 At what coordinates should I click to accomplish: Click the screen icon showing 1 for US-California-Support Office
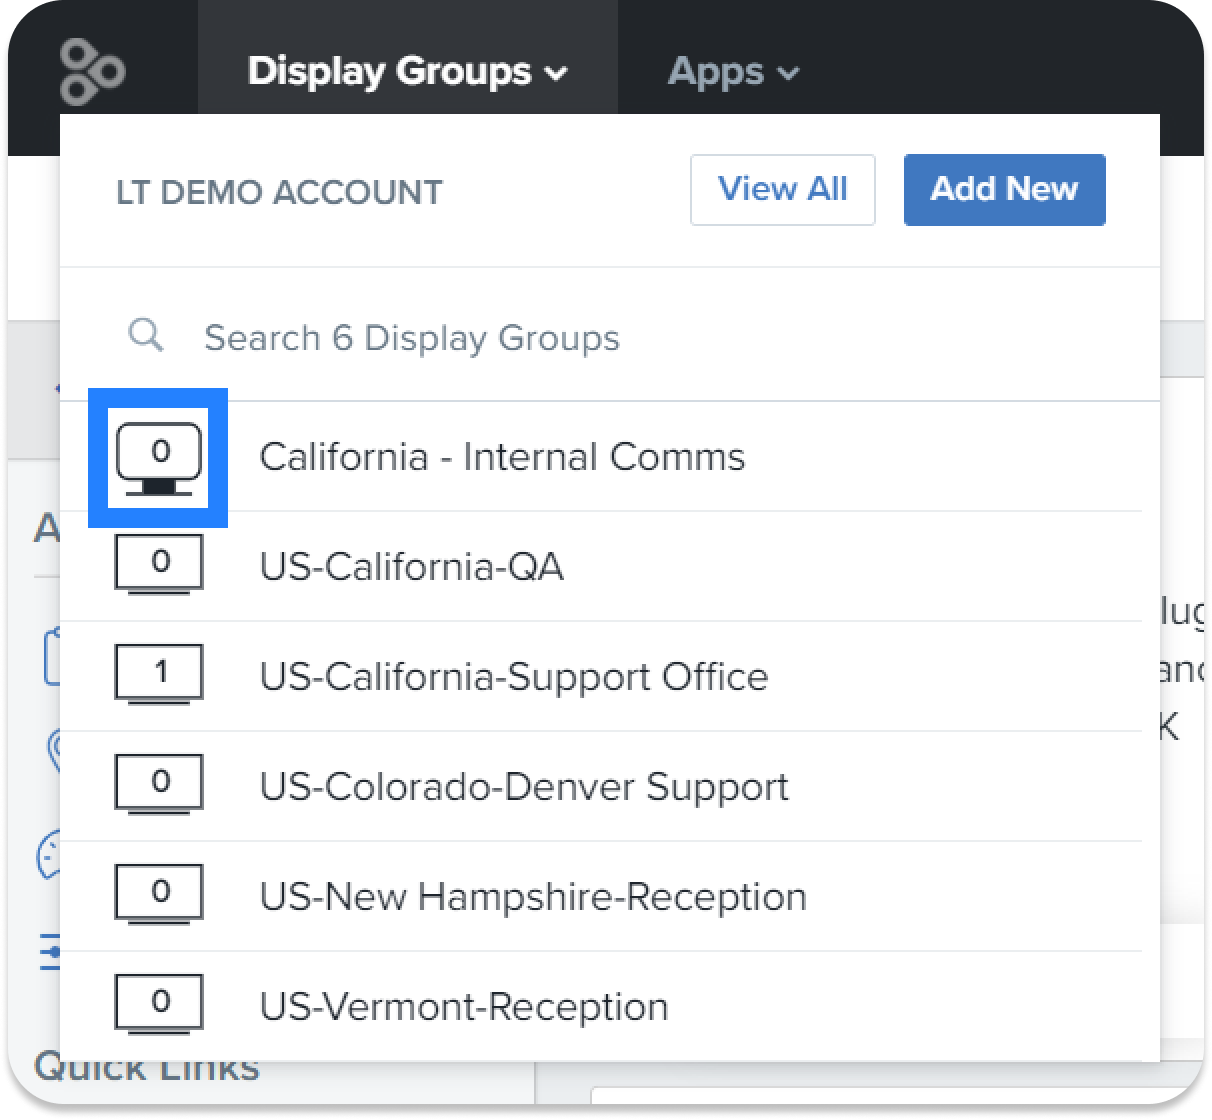click(158, 675)
